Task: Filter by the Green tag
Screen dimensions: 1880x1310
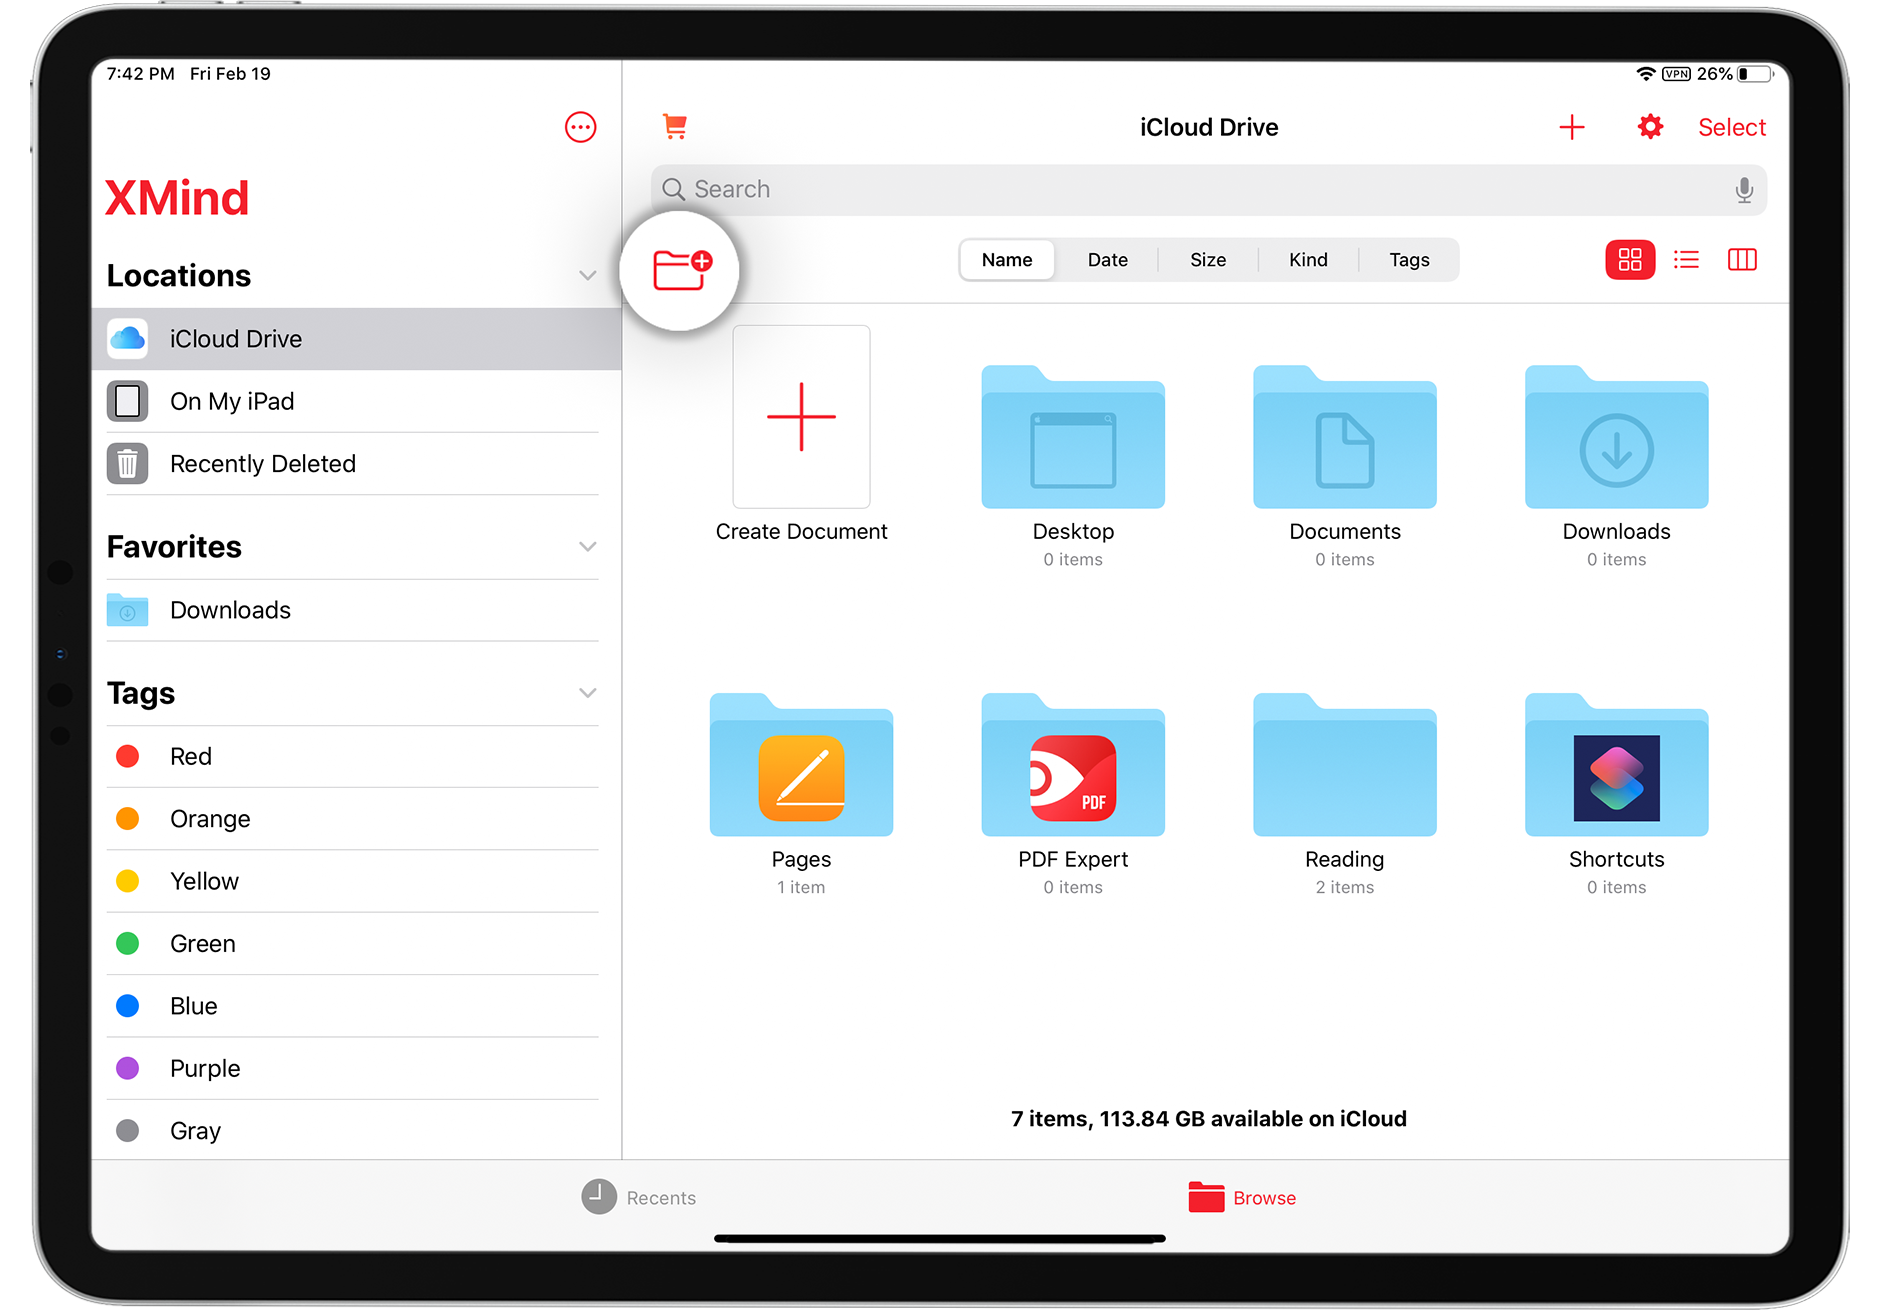Action: tap(356, 944)
